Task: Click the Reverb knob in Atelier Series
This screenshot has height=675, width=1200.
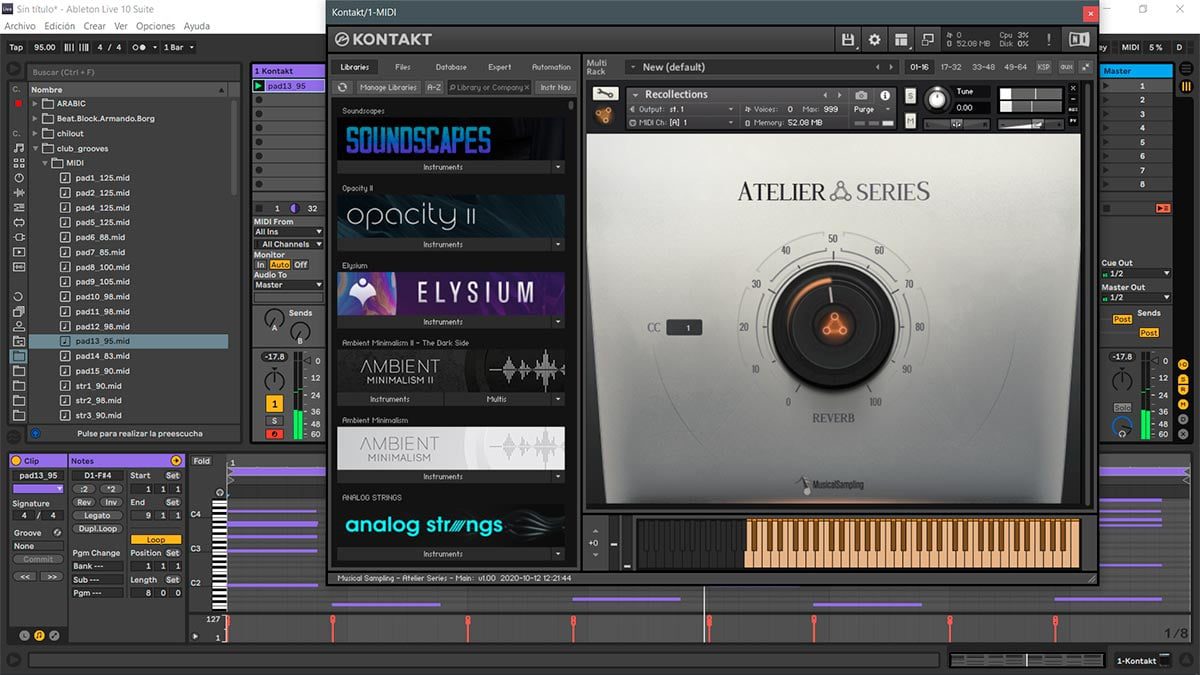Action: click(833, 326)
